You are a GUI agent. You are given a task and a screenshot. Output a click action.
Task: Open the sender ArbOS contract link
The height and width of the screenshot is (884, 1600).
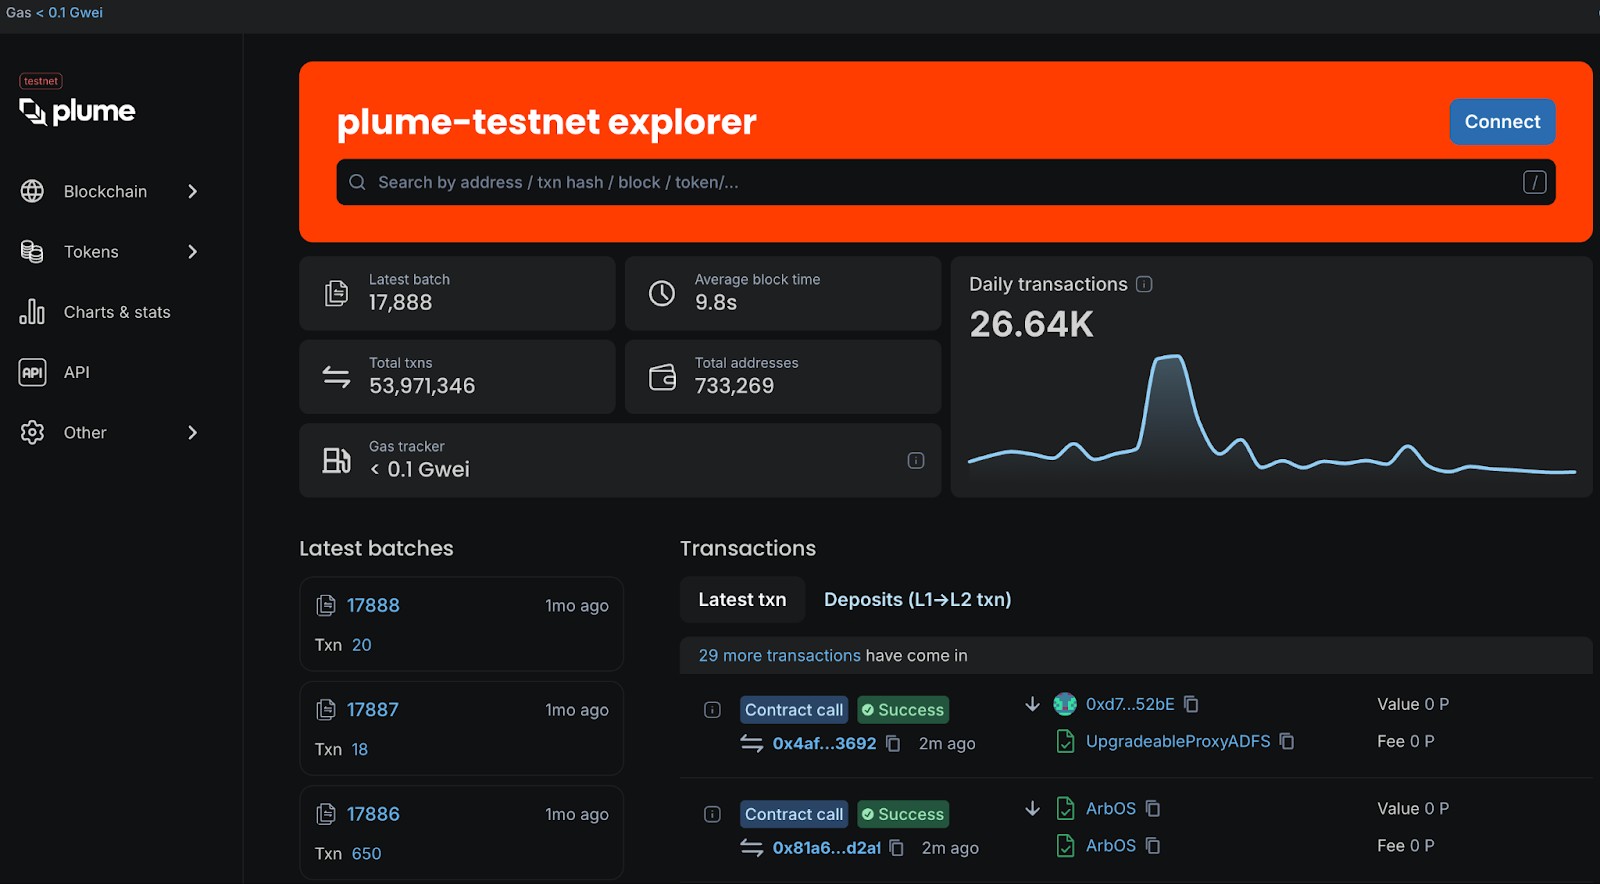tap(1111, 808)
